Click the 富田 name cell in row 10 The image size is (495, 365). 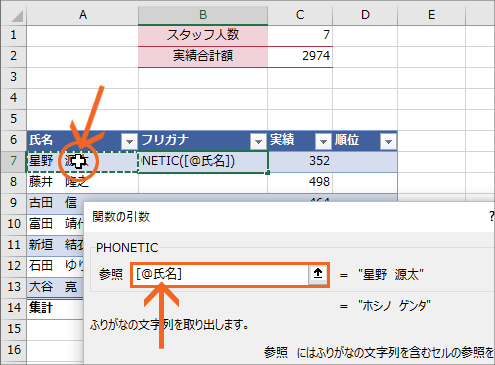pos(55,224)
